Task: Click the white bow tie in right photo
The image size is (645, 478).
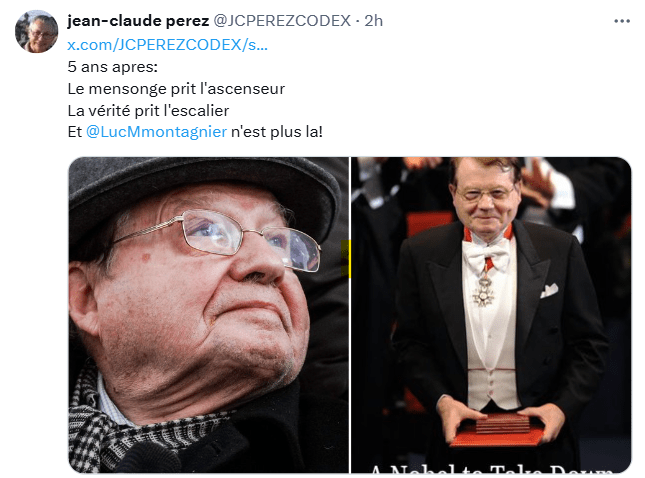Action: 486,255
